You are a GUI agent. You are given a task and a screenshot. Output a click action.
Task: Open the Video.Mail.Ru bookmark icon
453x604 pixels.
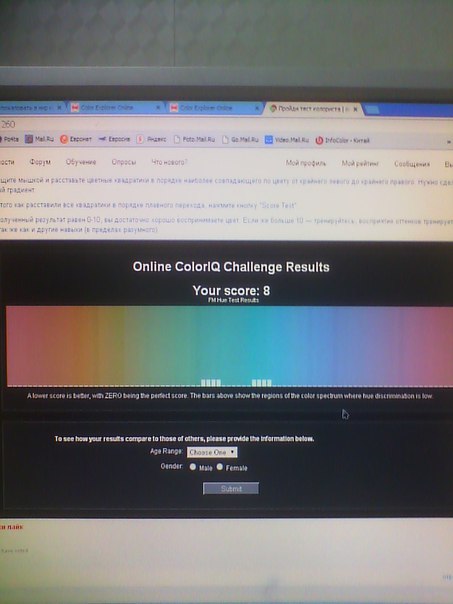[x=268, y=140]
